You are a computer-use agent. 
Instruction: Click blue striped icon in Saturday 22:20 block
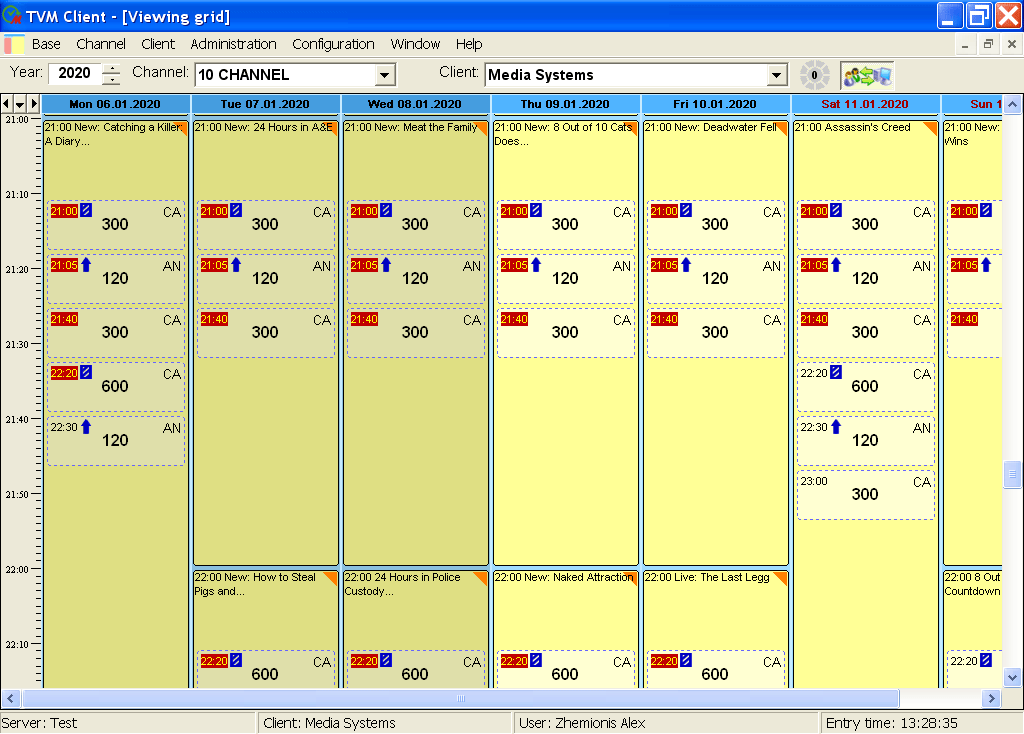836,373
